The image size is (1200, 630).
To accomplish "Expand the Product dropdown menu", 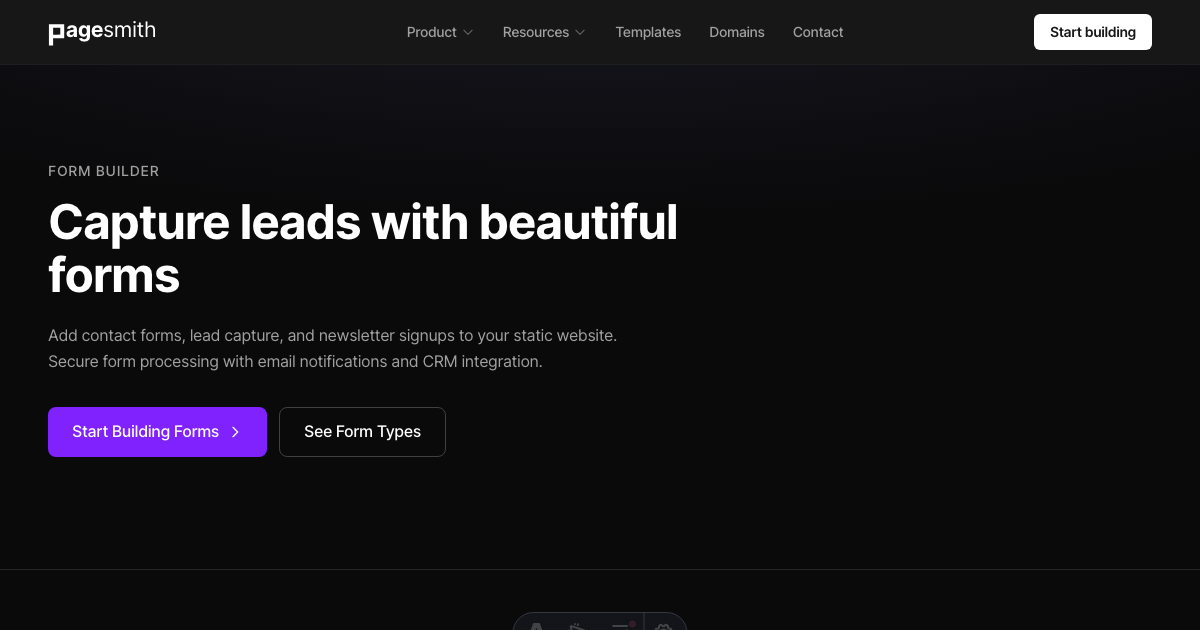I will coord(440,32).
